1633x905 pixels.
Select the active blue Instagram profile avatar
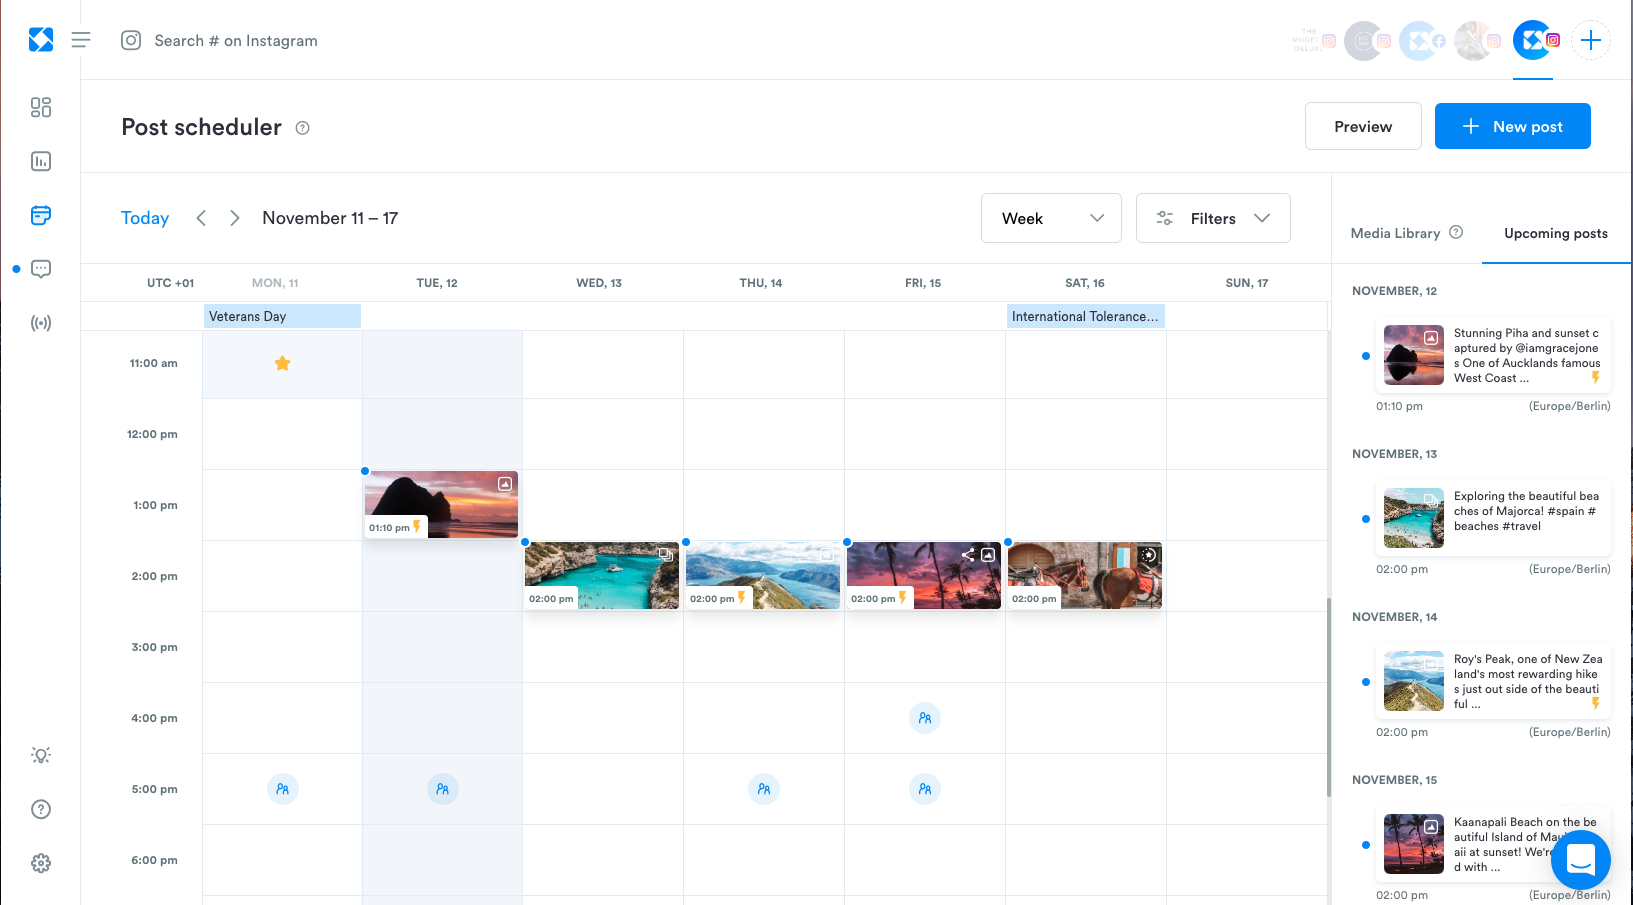click(x=1533, y=41)
